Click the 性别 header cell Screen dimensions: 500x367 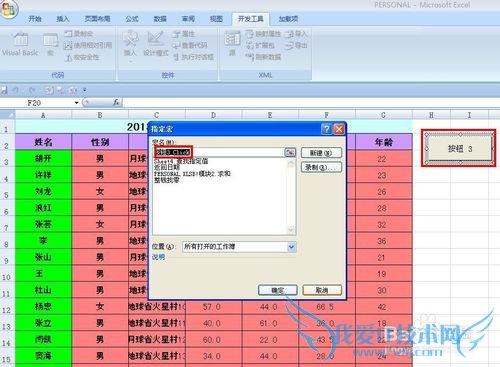100,142
